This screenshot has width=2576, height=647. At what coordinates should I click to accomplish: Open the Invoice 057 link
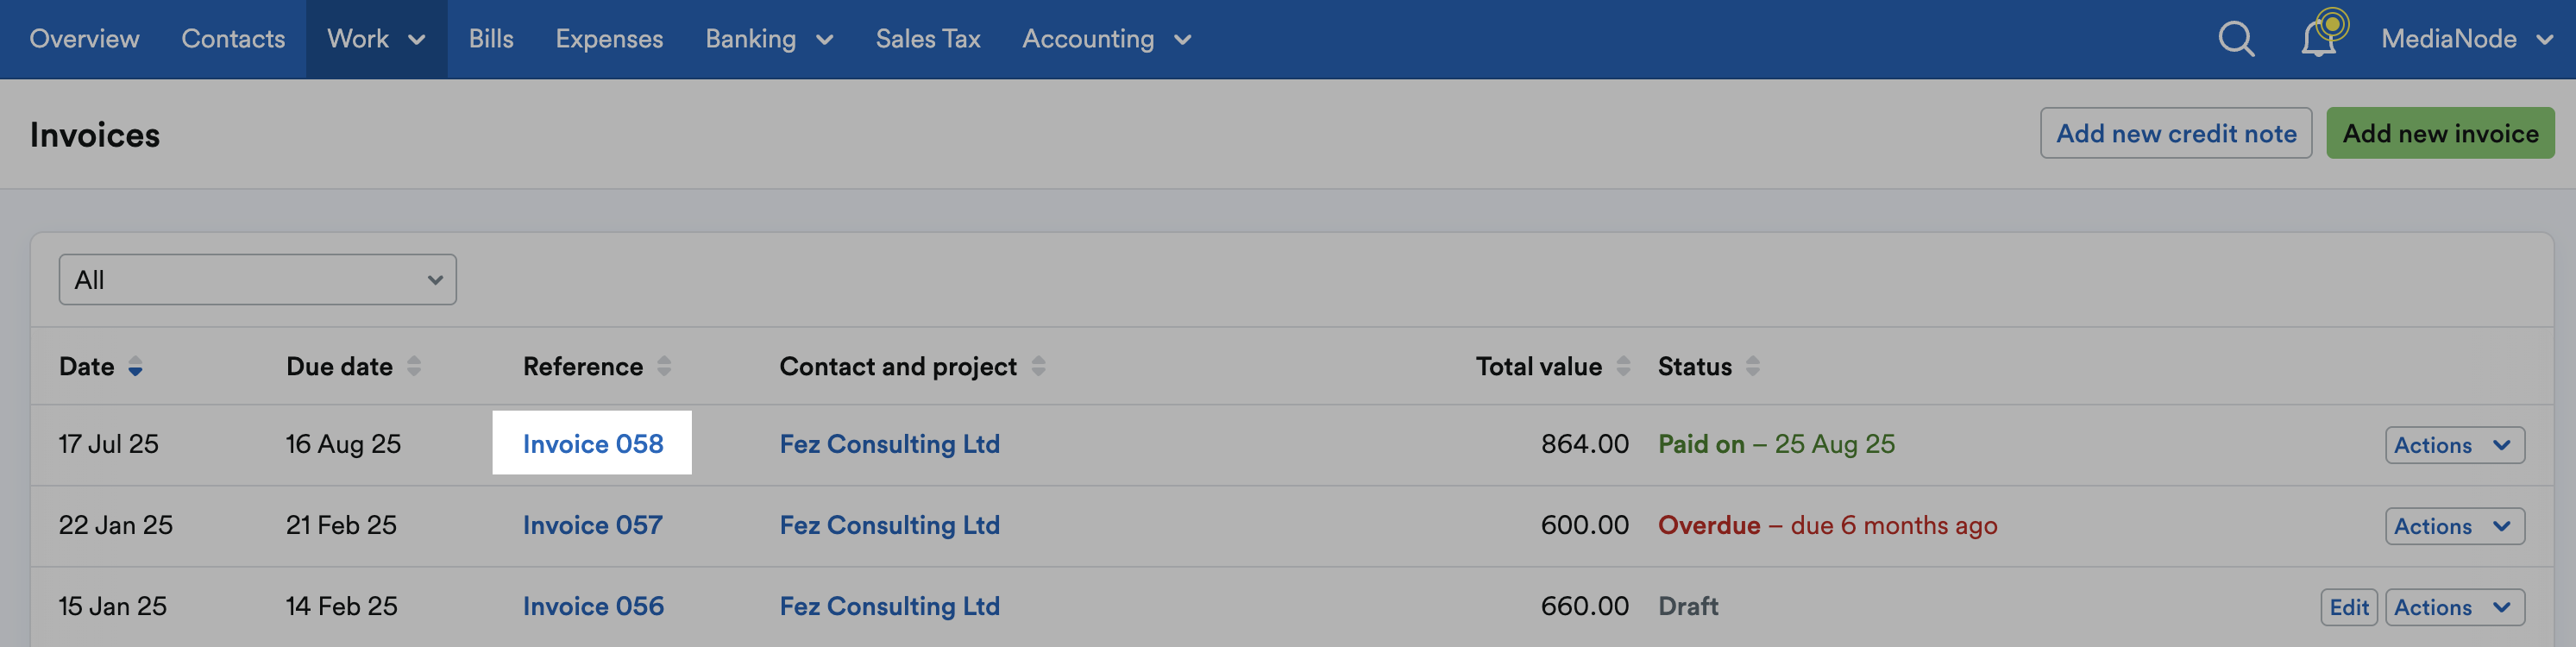click(x=592, y=525)
